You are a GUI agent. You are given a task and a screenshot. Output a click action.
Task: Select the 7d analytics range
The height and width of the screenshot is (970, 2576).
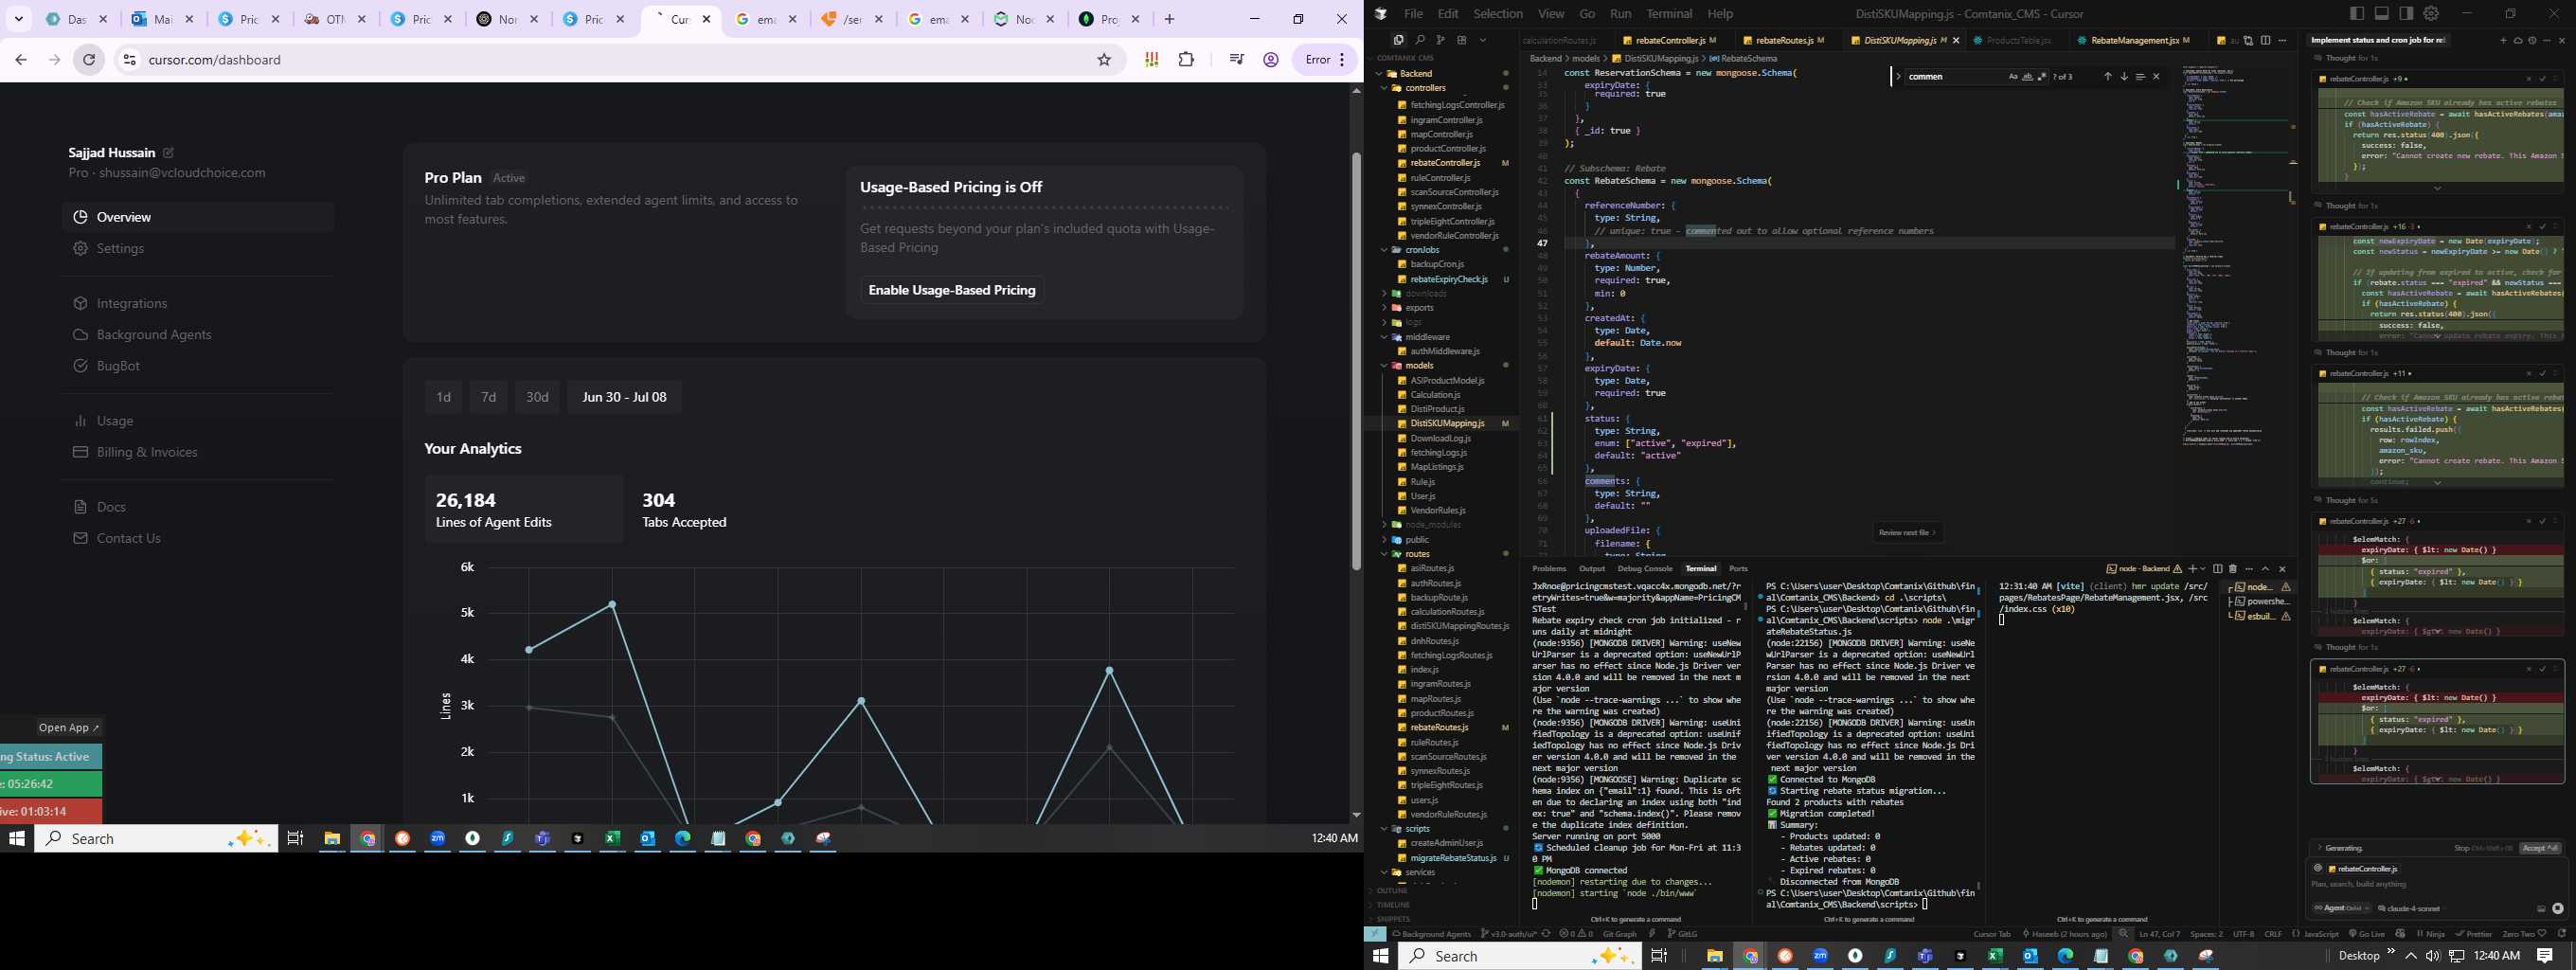click(x=488, y=397)
